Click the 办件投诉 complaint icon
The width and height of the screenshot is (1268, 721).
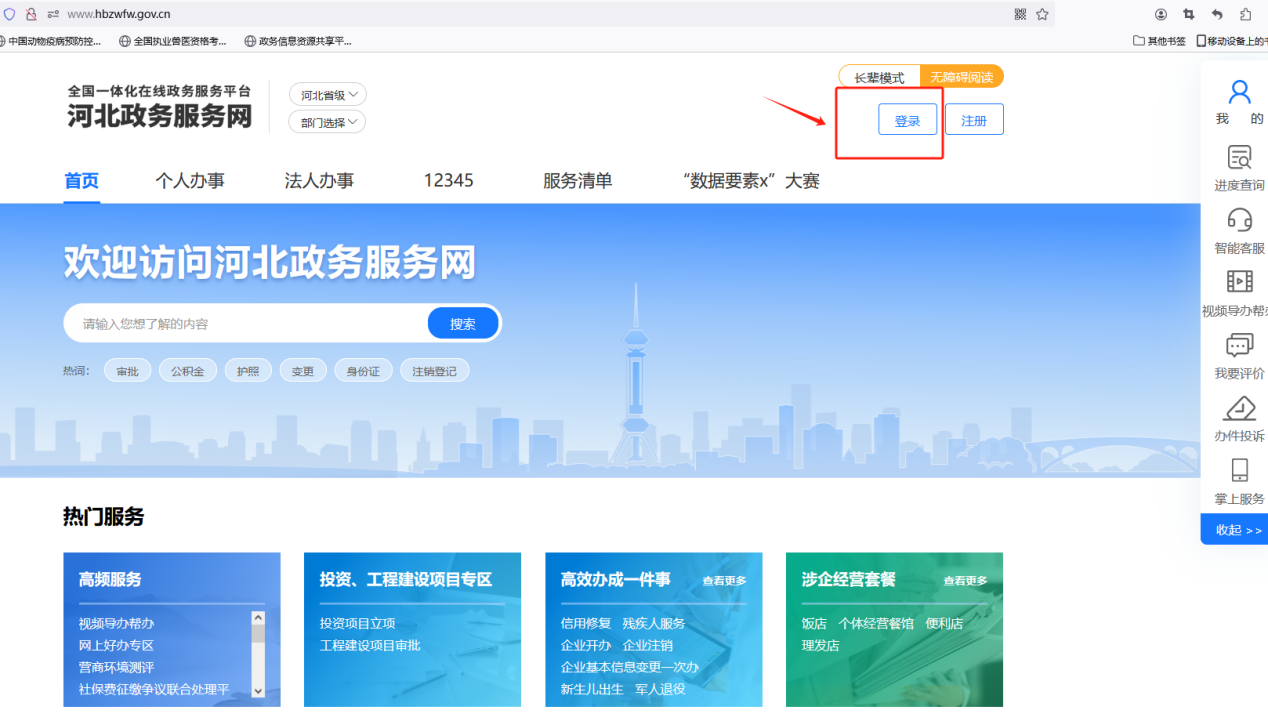pos(1239,409)
